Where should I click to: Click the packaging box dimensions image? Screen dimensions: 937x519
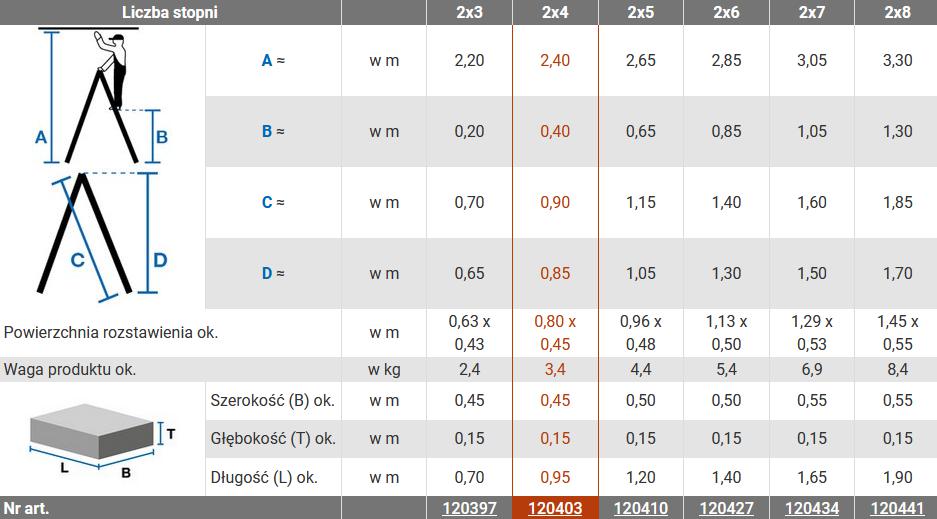pyautogui.click(x=102, y=438)
